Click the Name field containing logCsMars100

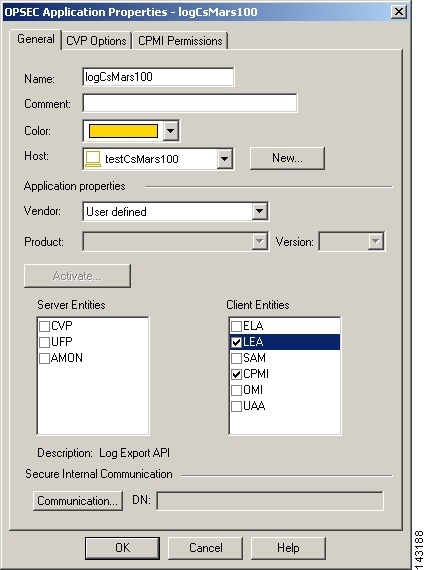(x=158, y=77)
